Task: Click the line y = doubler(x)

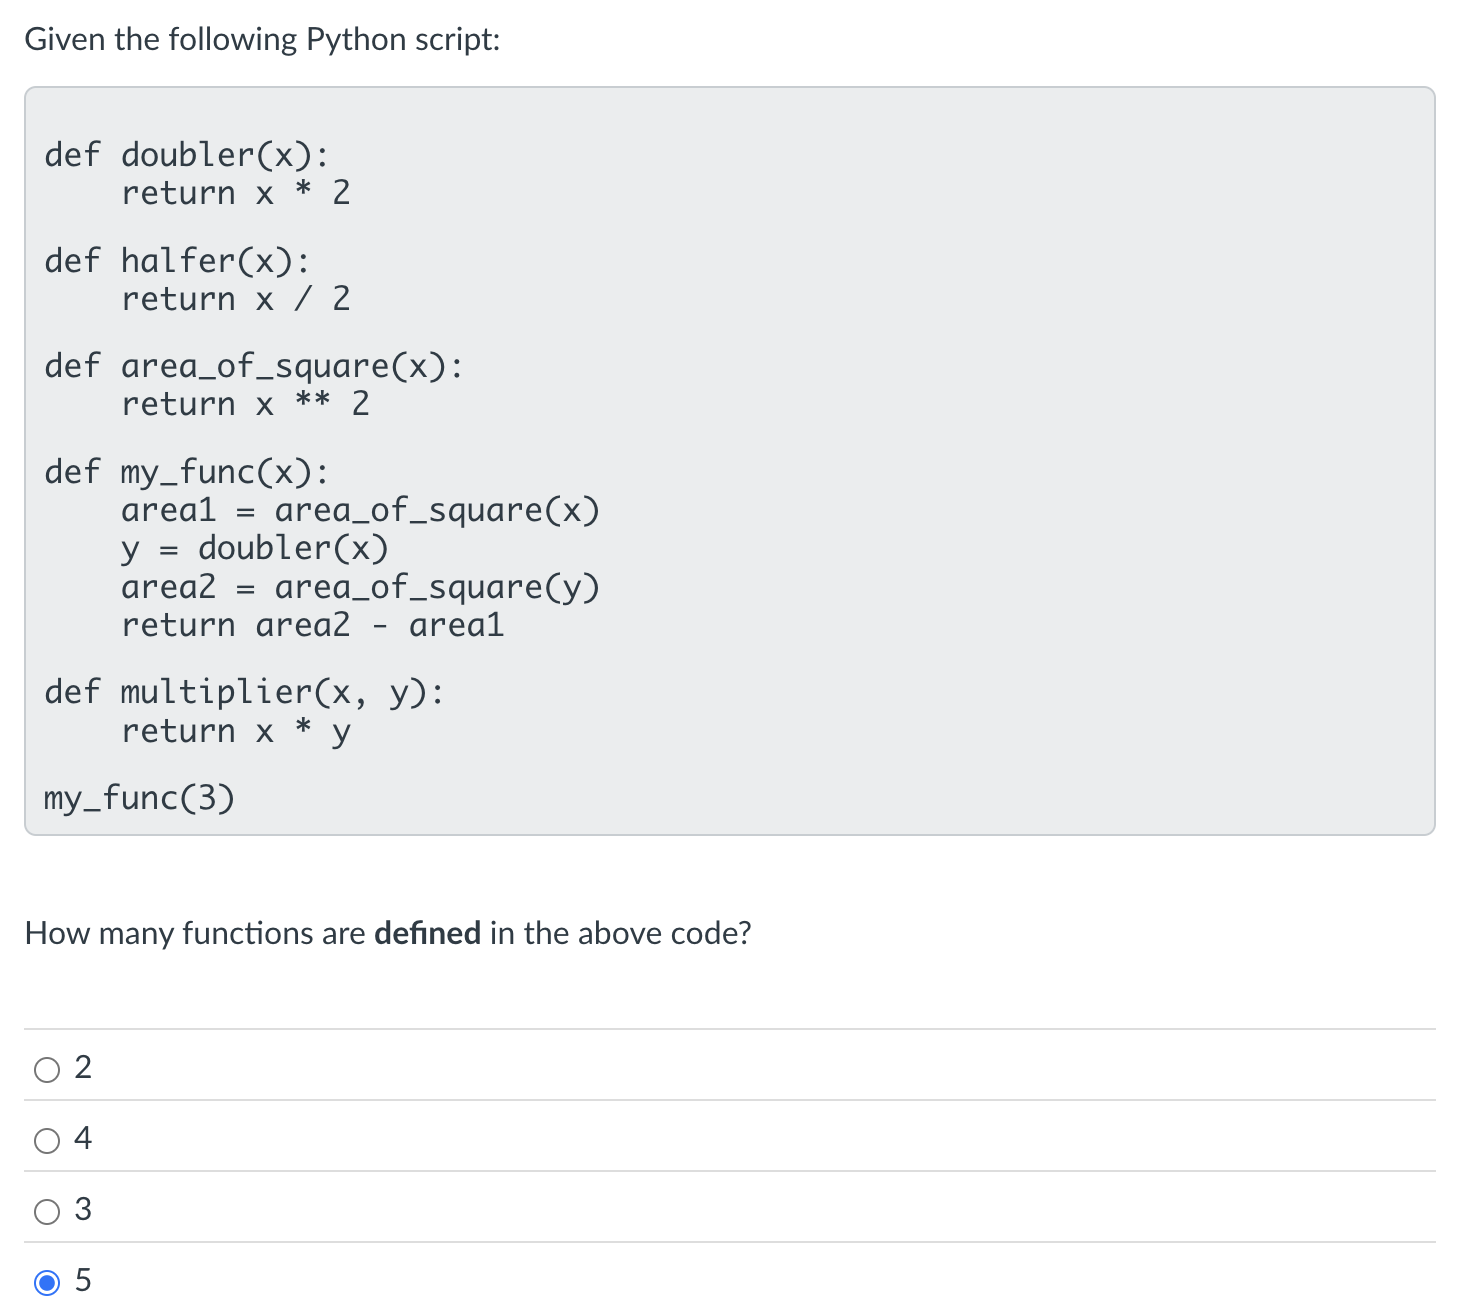Action: pos(255,547)
